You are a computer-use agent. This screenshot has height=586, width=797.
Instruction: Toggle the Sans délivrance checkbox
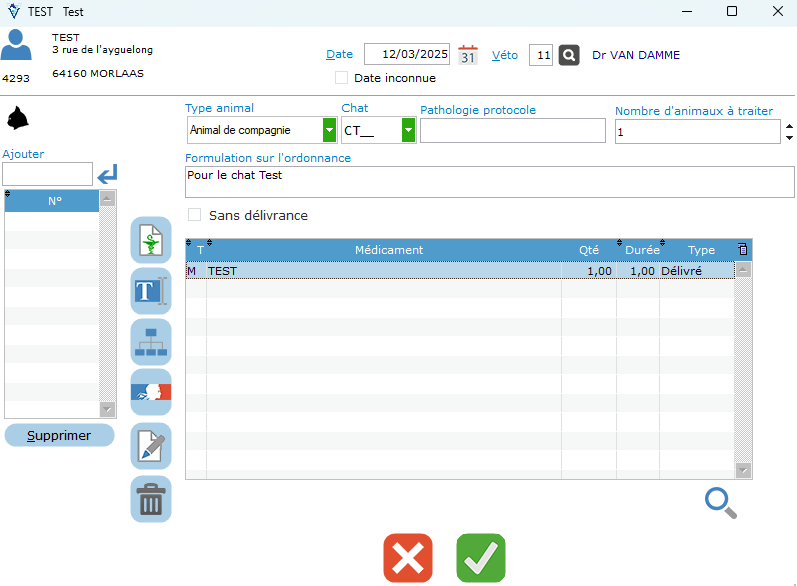click(x=194, y=214)
